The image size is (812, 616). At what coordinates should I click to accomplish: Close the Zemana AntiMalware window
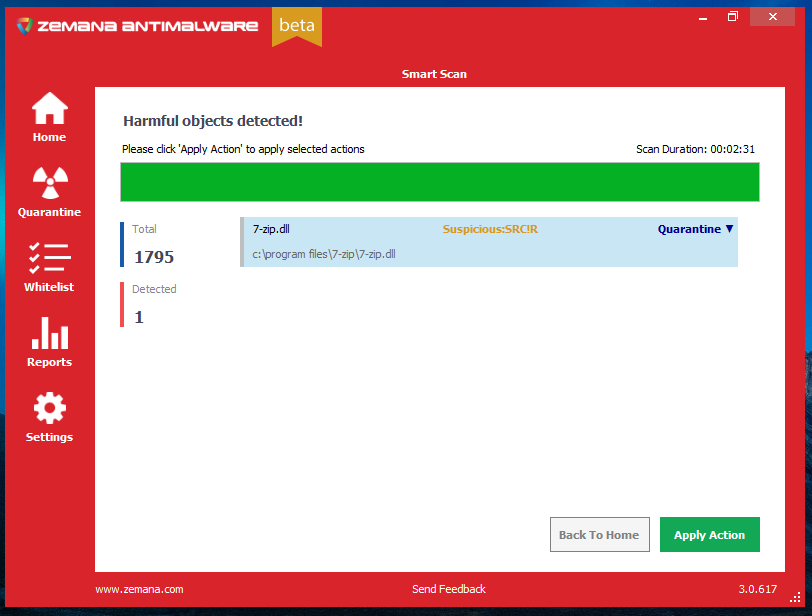(x=772, y=17)
